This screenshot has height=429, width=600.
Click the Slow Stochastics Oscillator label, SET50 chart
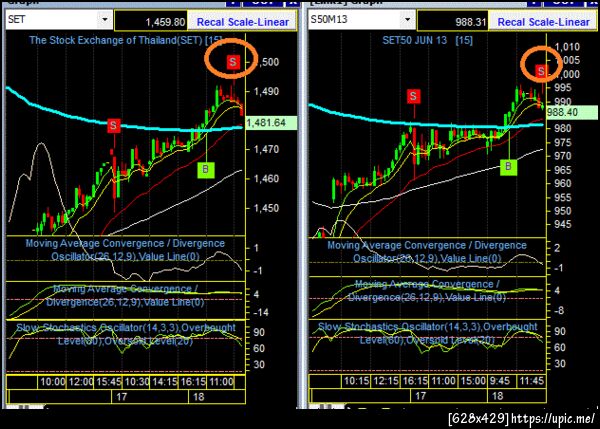coord(427,333)
